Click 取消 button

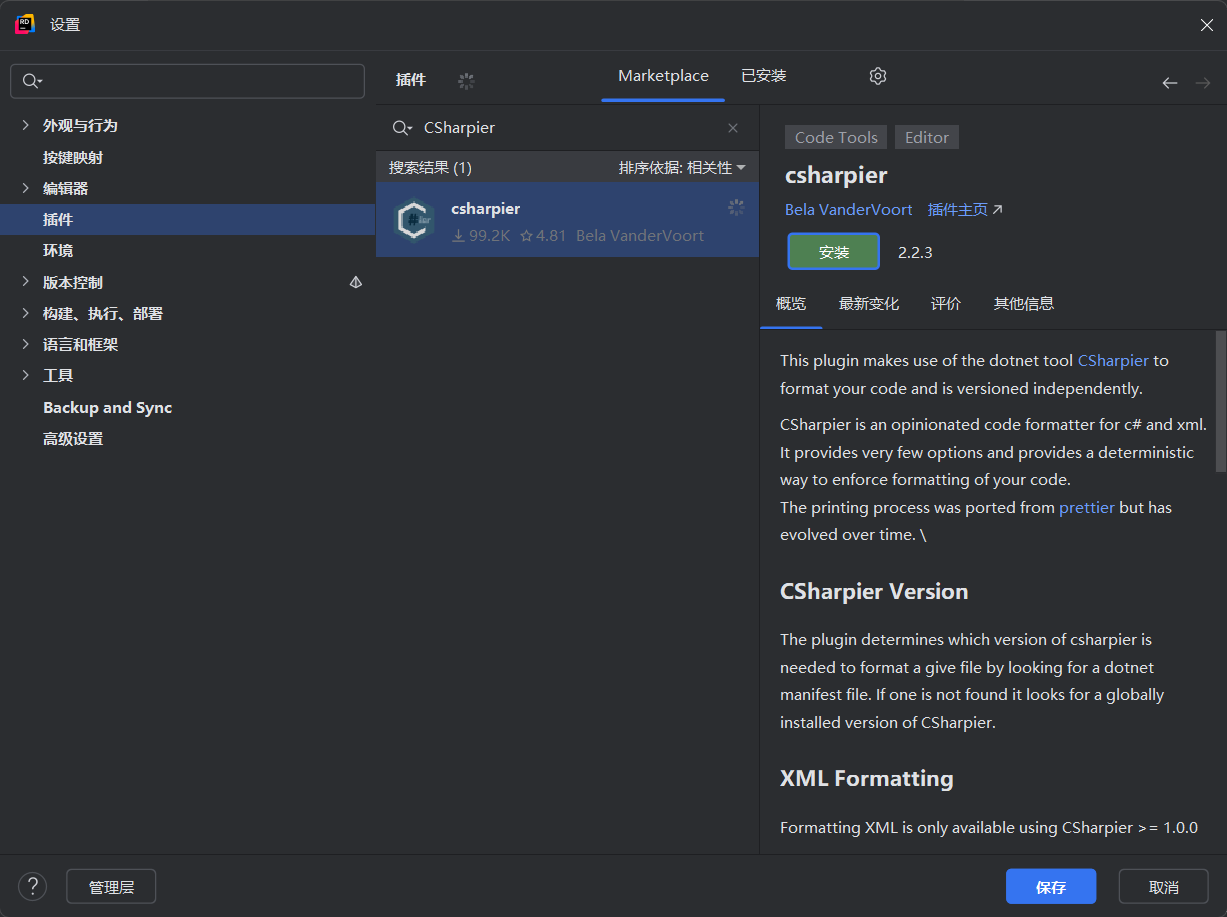(x=1164, y=887)
